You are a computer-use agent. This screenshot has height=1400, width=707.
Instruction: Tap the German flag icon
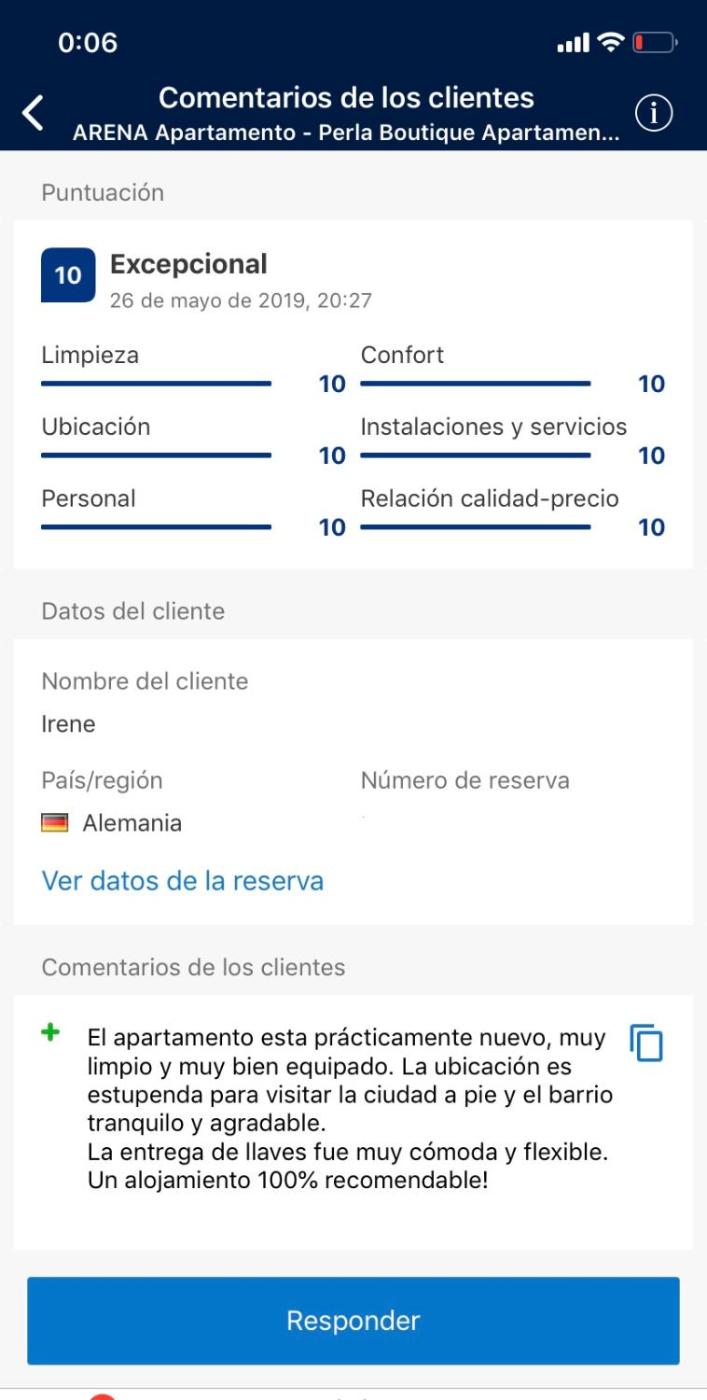pos(54,824)
